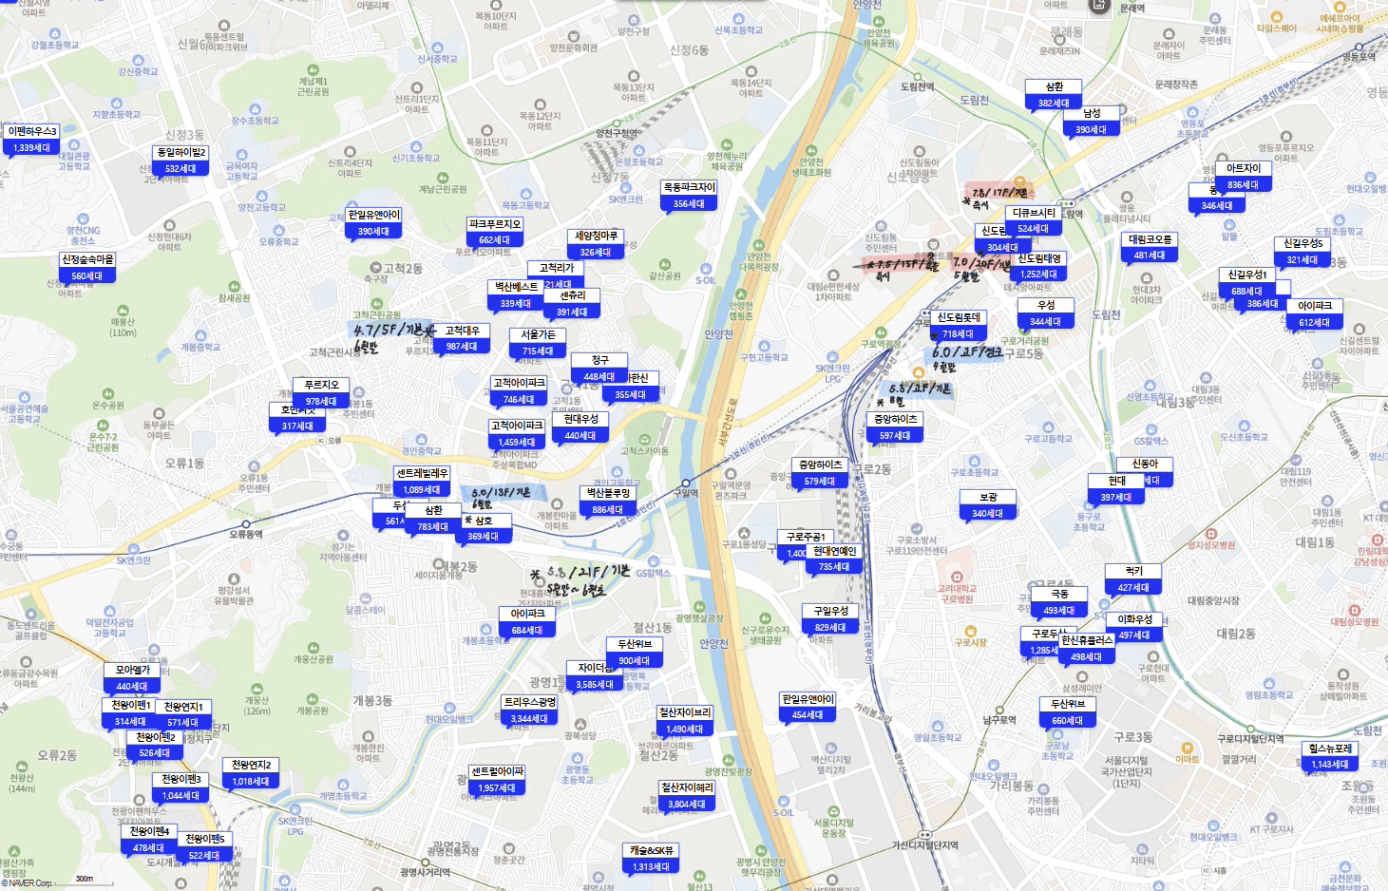This screenshot has height=891, width=1388.
Task: Click the 대림중앙시장 map label
Action: coord(1213,600)
